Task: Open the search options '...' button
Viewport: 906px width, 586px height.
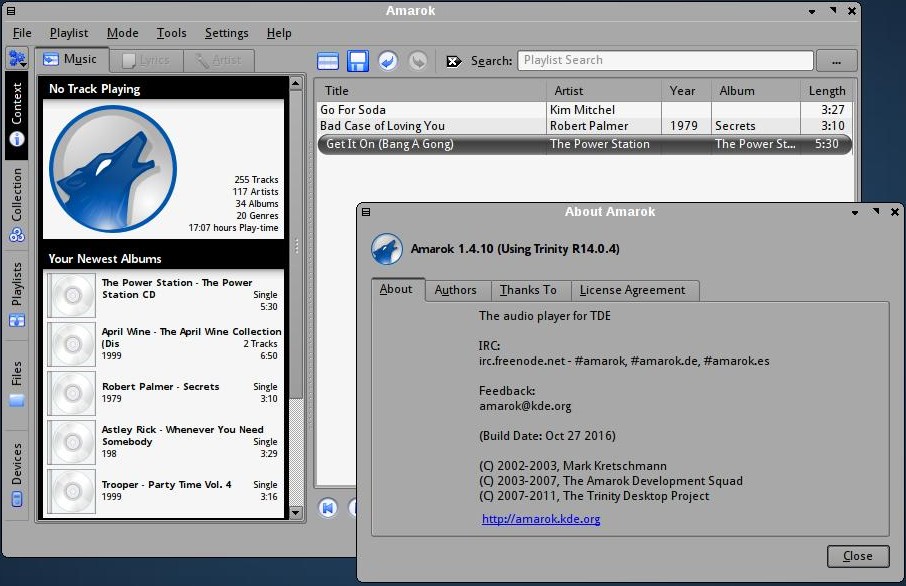Action: [x=837, y=61]
